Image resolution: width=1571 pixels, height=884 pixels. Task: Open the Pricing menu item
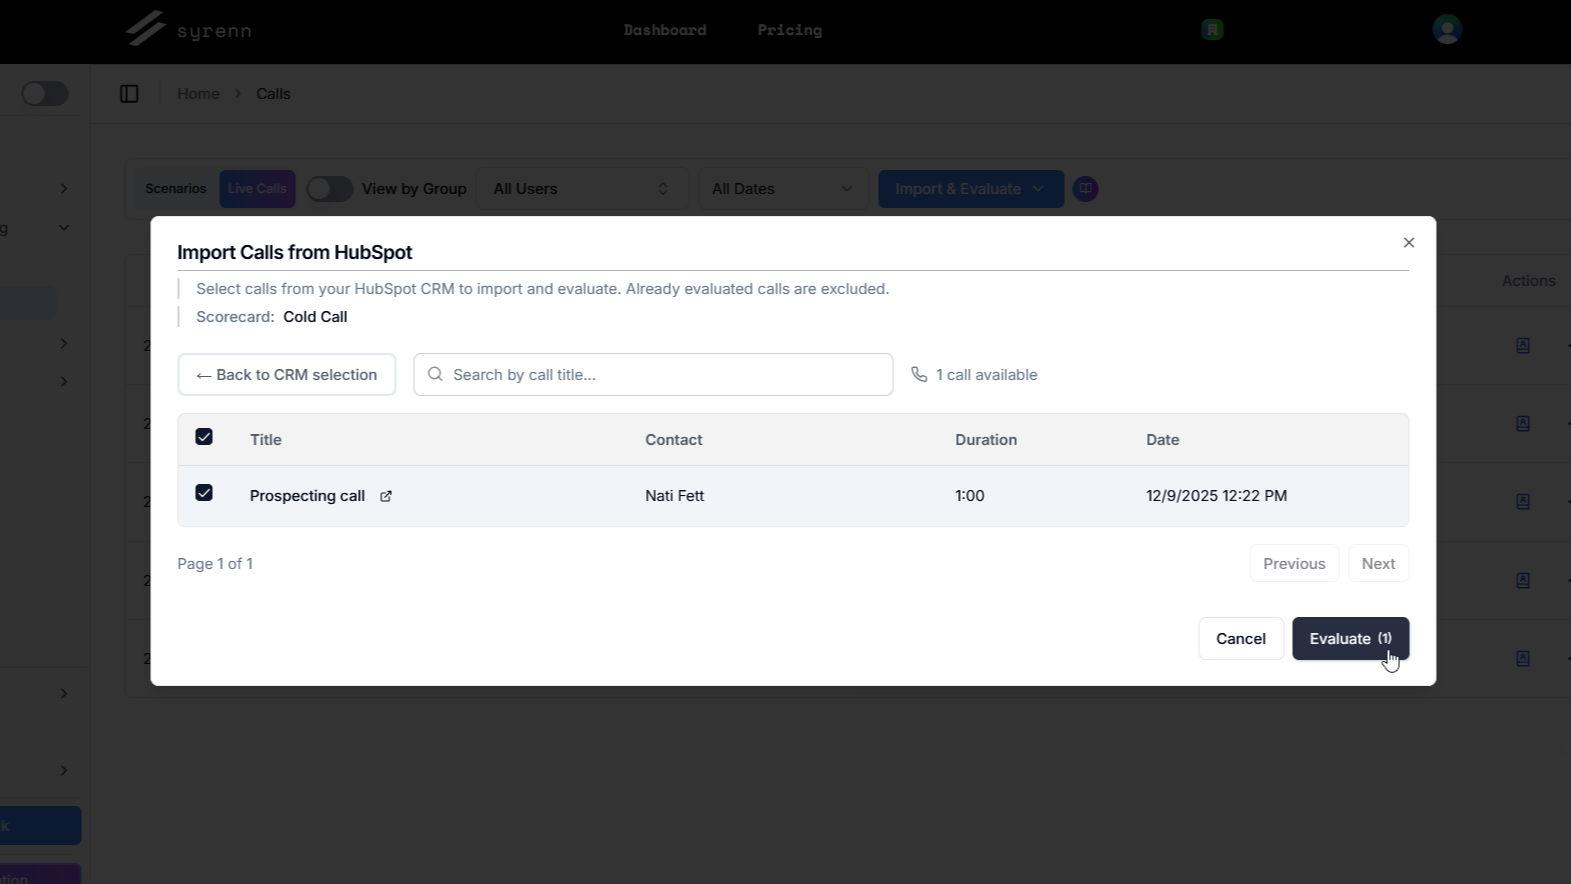(790, 30)
